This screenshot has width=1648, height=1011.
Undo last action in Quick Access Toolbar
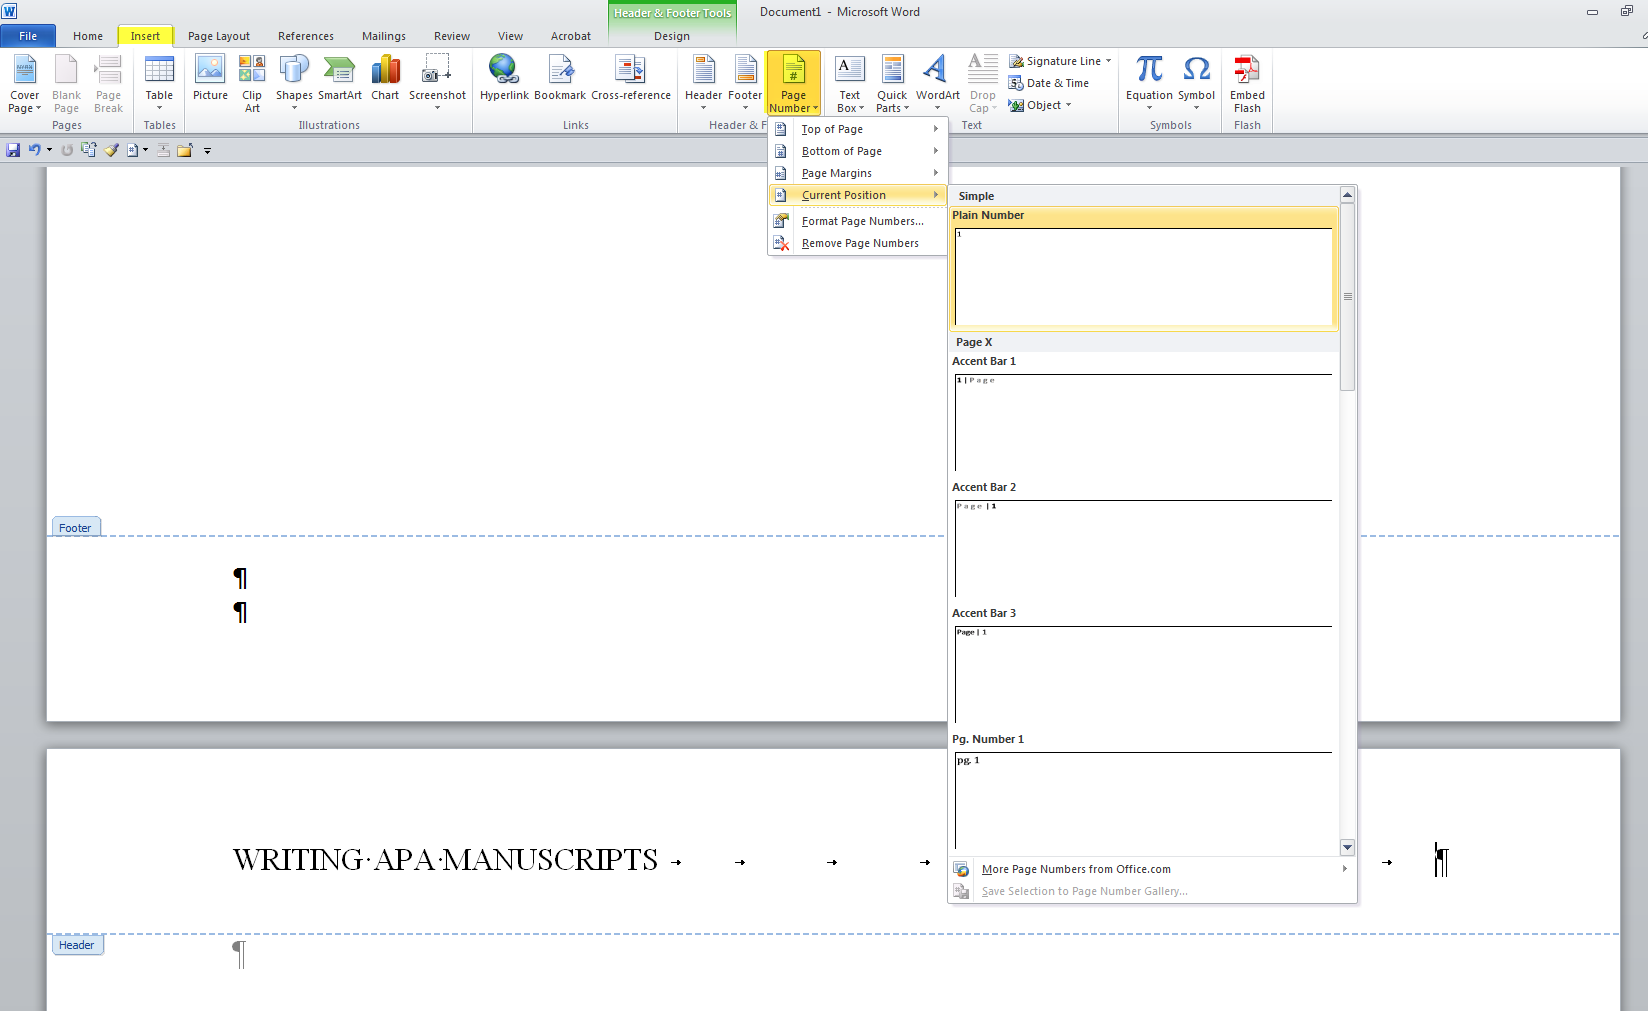tap(35, 150)
